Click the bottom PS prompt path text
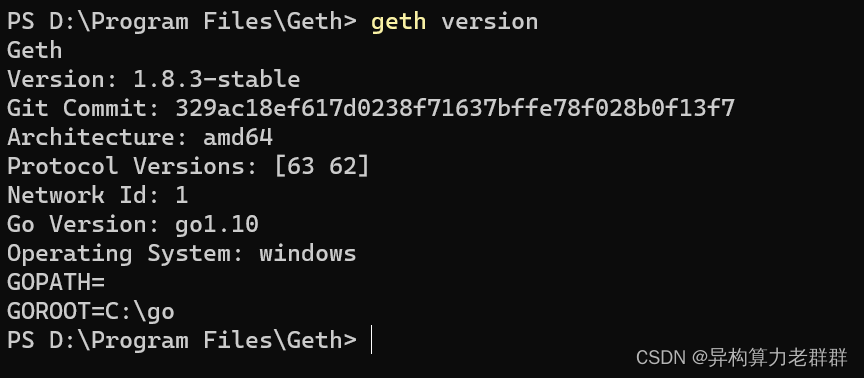This screenshot has height=378, width=864. tap(182, 340)
